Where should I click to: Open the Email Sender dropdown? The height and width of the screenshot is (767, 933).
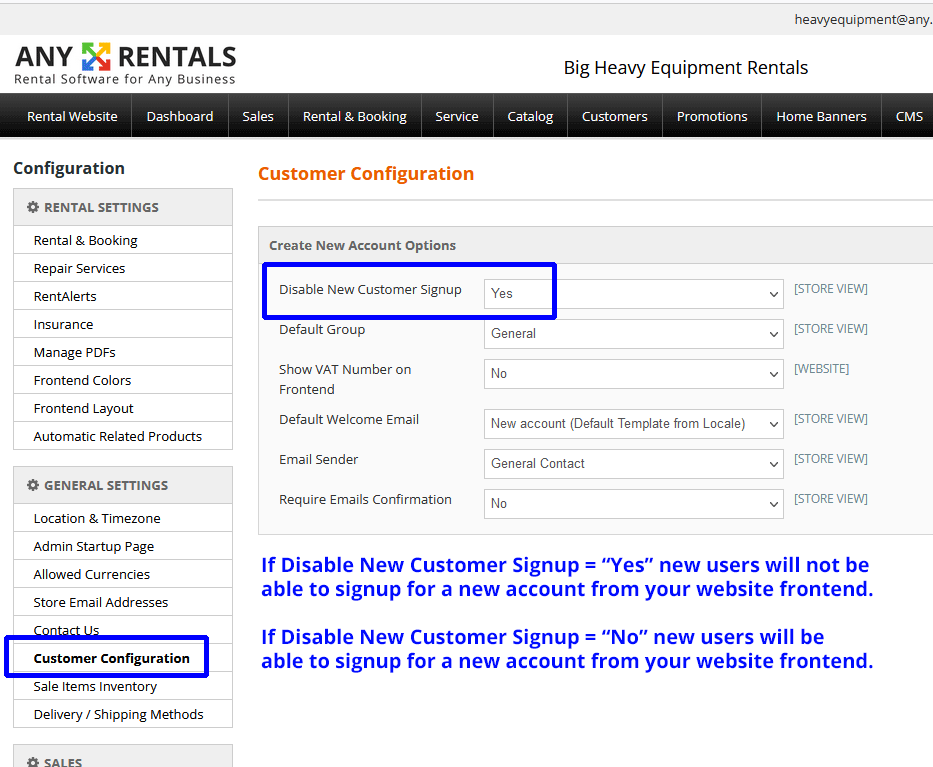(x=633, y=464)
